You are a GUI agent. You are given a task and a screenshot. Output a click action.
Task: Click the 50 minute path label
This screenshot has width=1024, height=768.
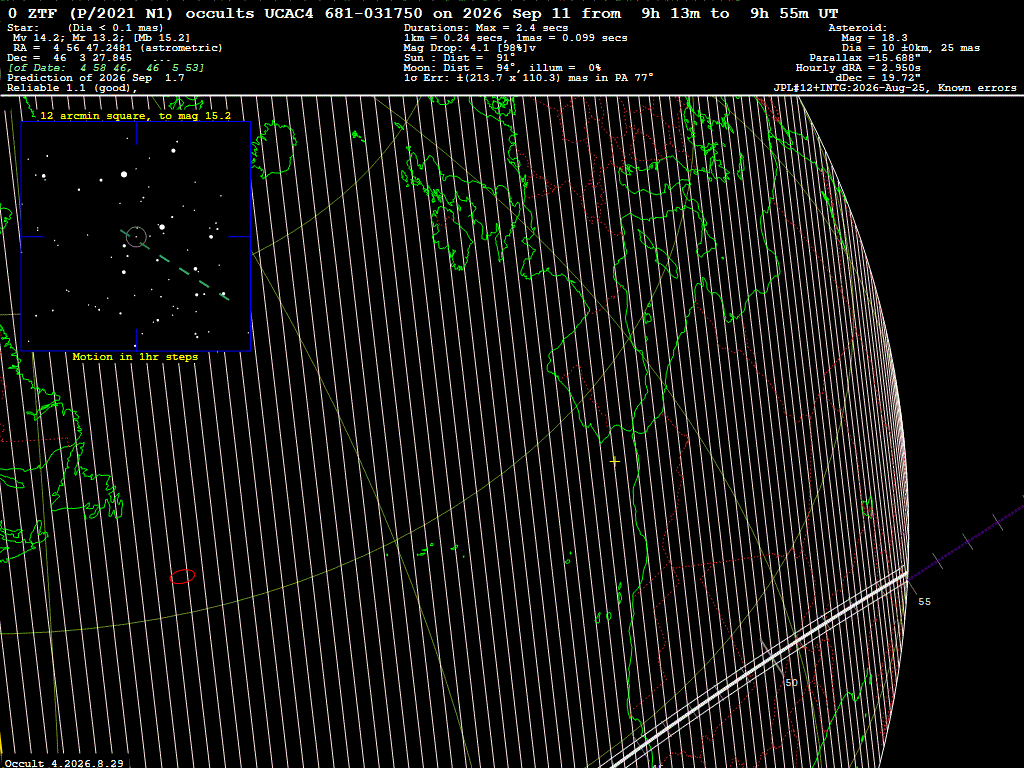(791, 682)
